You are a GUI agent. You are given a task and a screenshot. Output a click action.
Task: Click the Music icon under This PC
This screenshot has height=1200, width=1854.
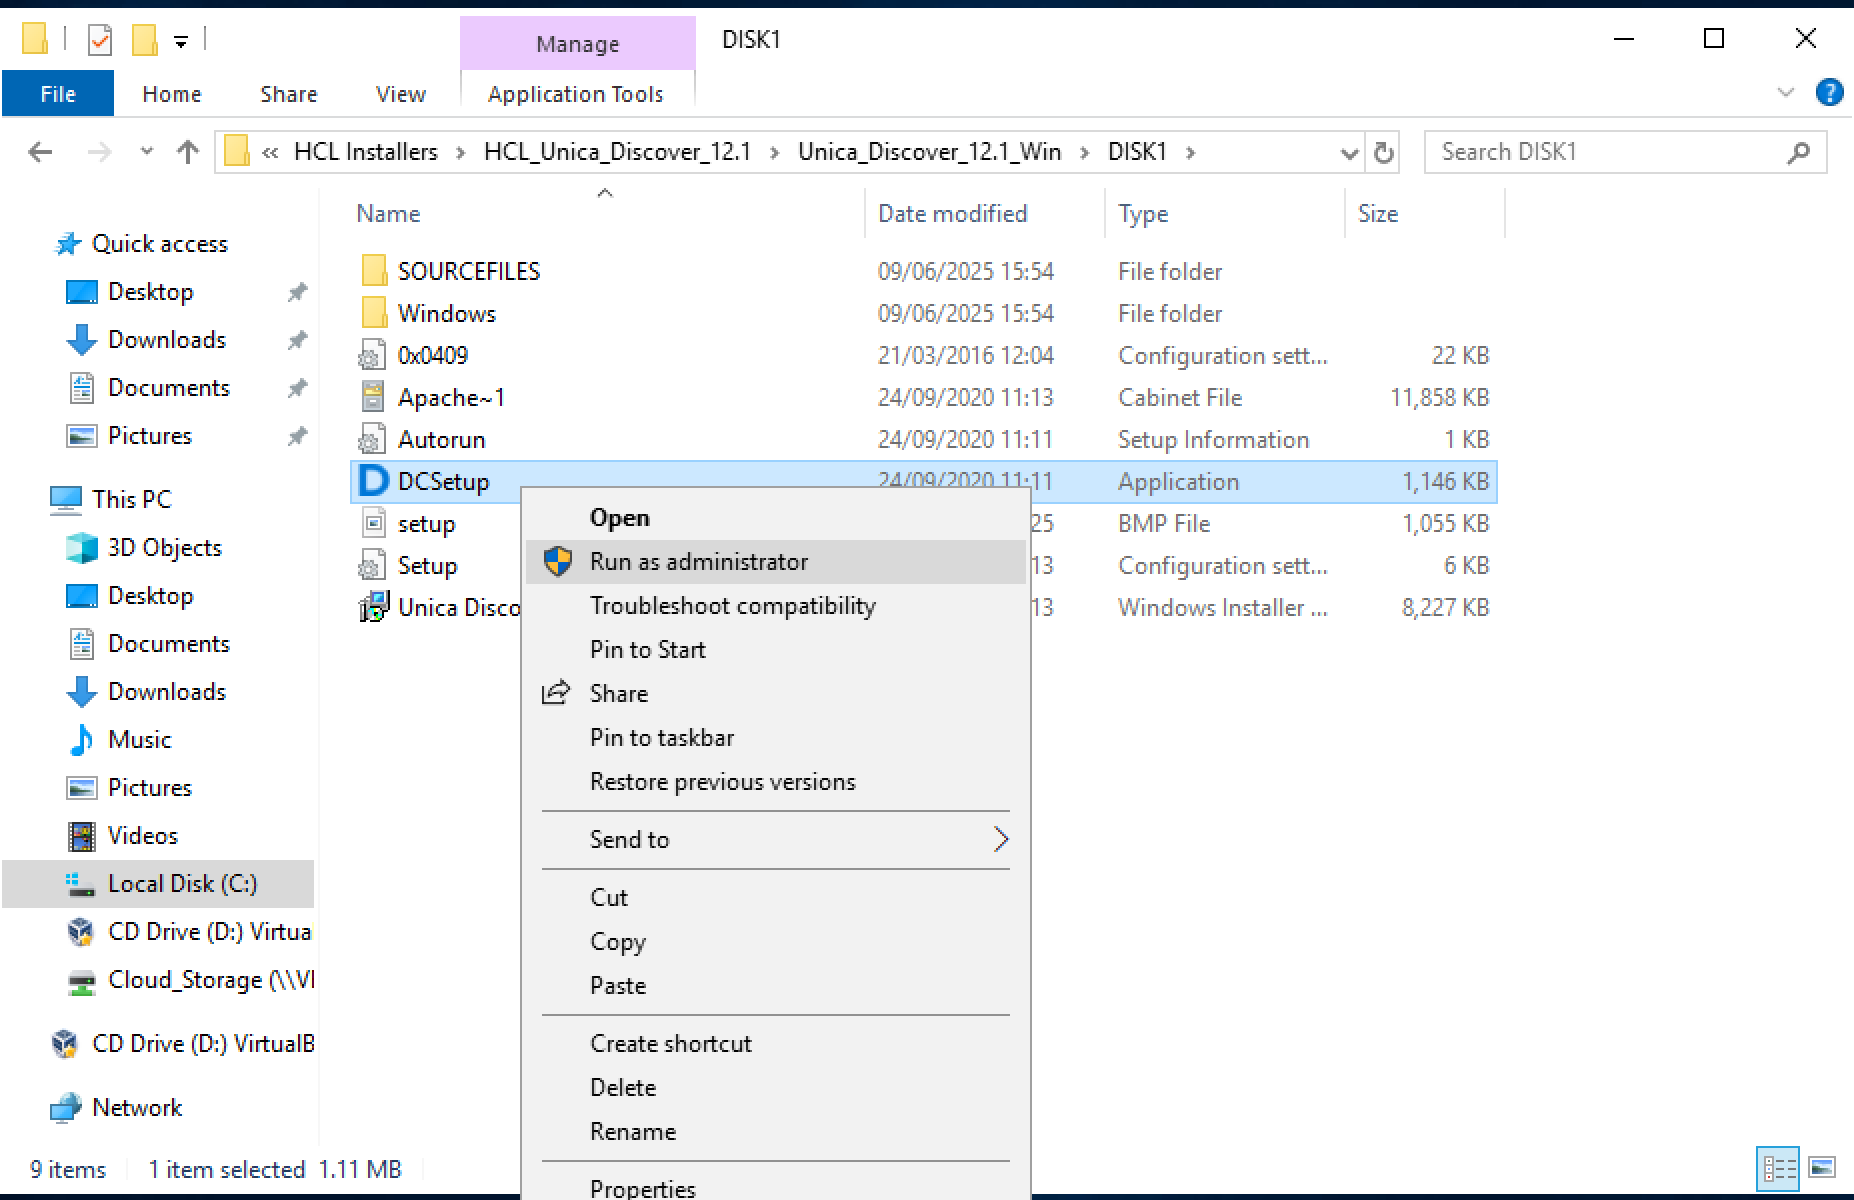(x=81, y=740)
